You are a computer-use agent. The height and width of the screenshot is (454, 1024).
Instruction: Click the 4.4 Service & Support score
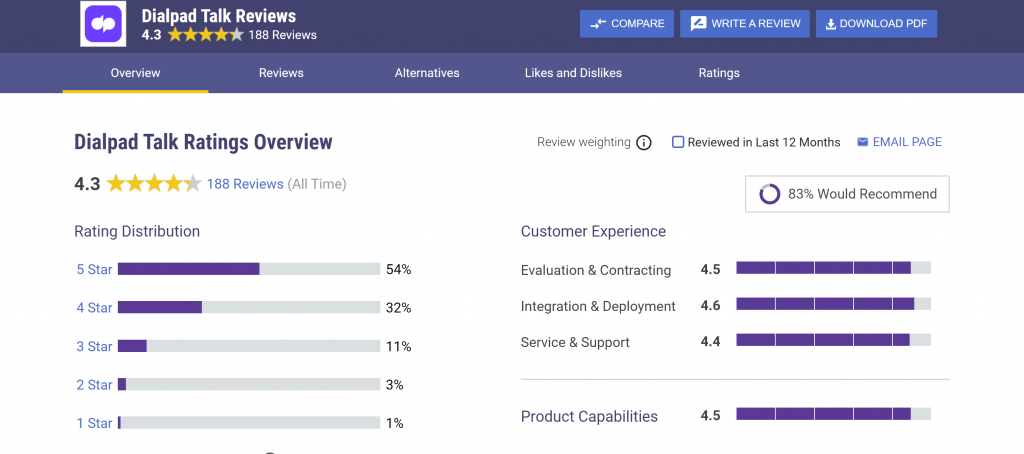pyautogui.click(x=711, y=341)
